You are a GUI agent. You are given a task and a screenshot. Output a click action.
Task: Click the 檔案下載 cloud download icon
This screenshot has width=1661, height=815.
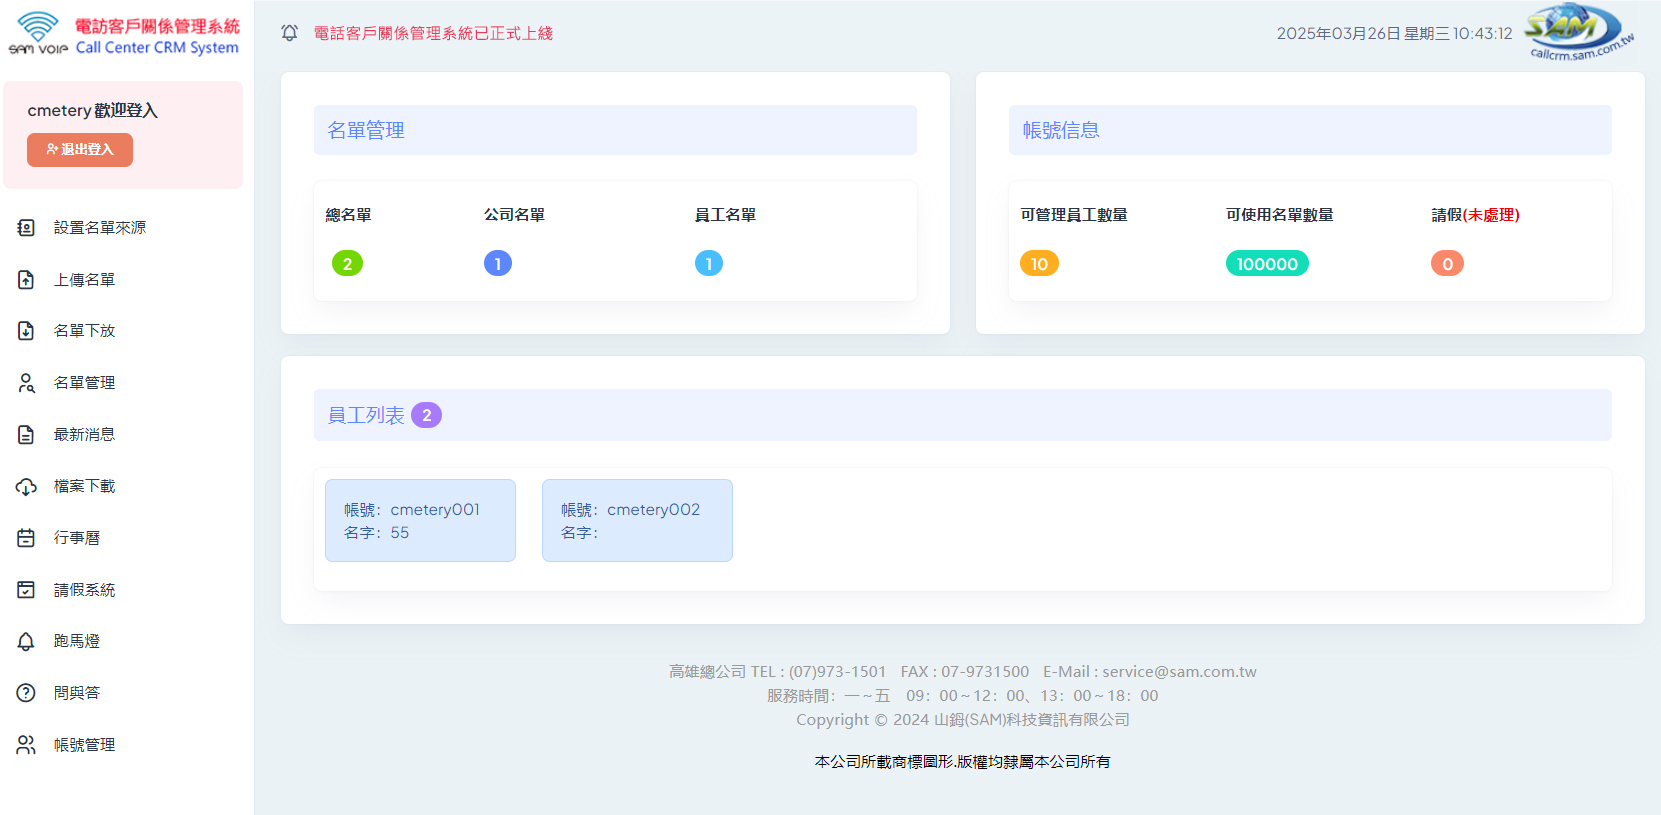[x=26, y=487]
